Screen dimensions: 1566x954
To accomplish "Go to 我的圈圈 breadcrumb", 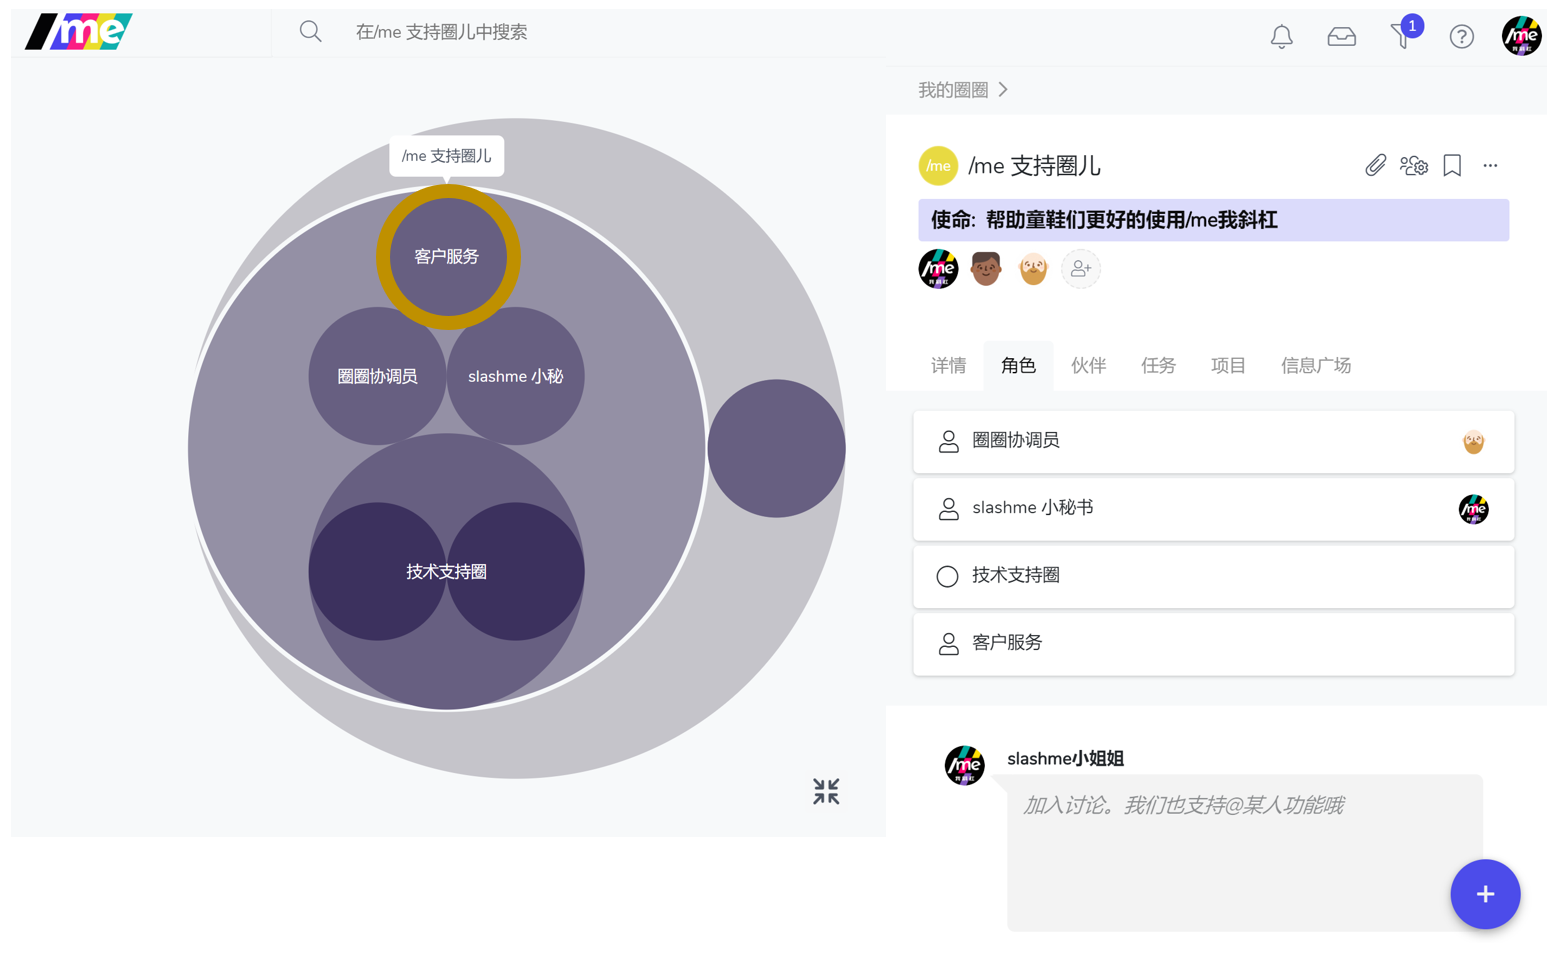I will (953, 90).
